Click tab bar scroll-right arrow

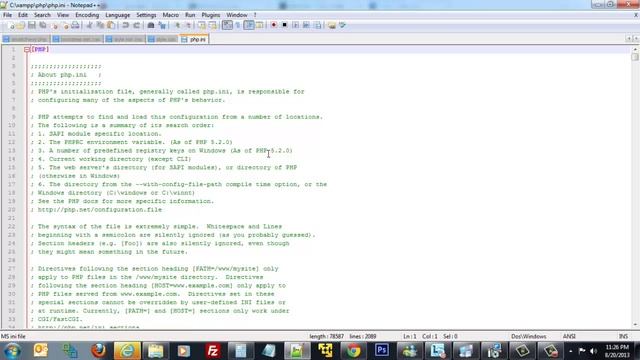635,38
